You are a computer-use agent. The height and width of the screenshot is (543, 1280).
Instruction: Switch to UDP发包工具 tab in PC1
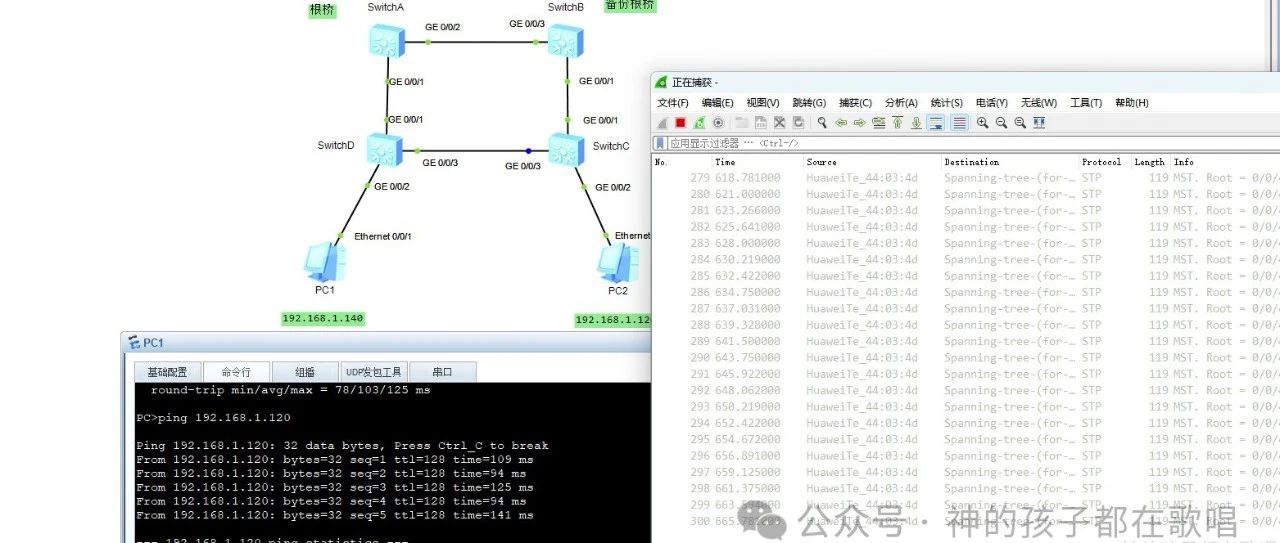point(373,372)
